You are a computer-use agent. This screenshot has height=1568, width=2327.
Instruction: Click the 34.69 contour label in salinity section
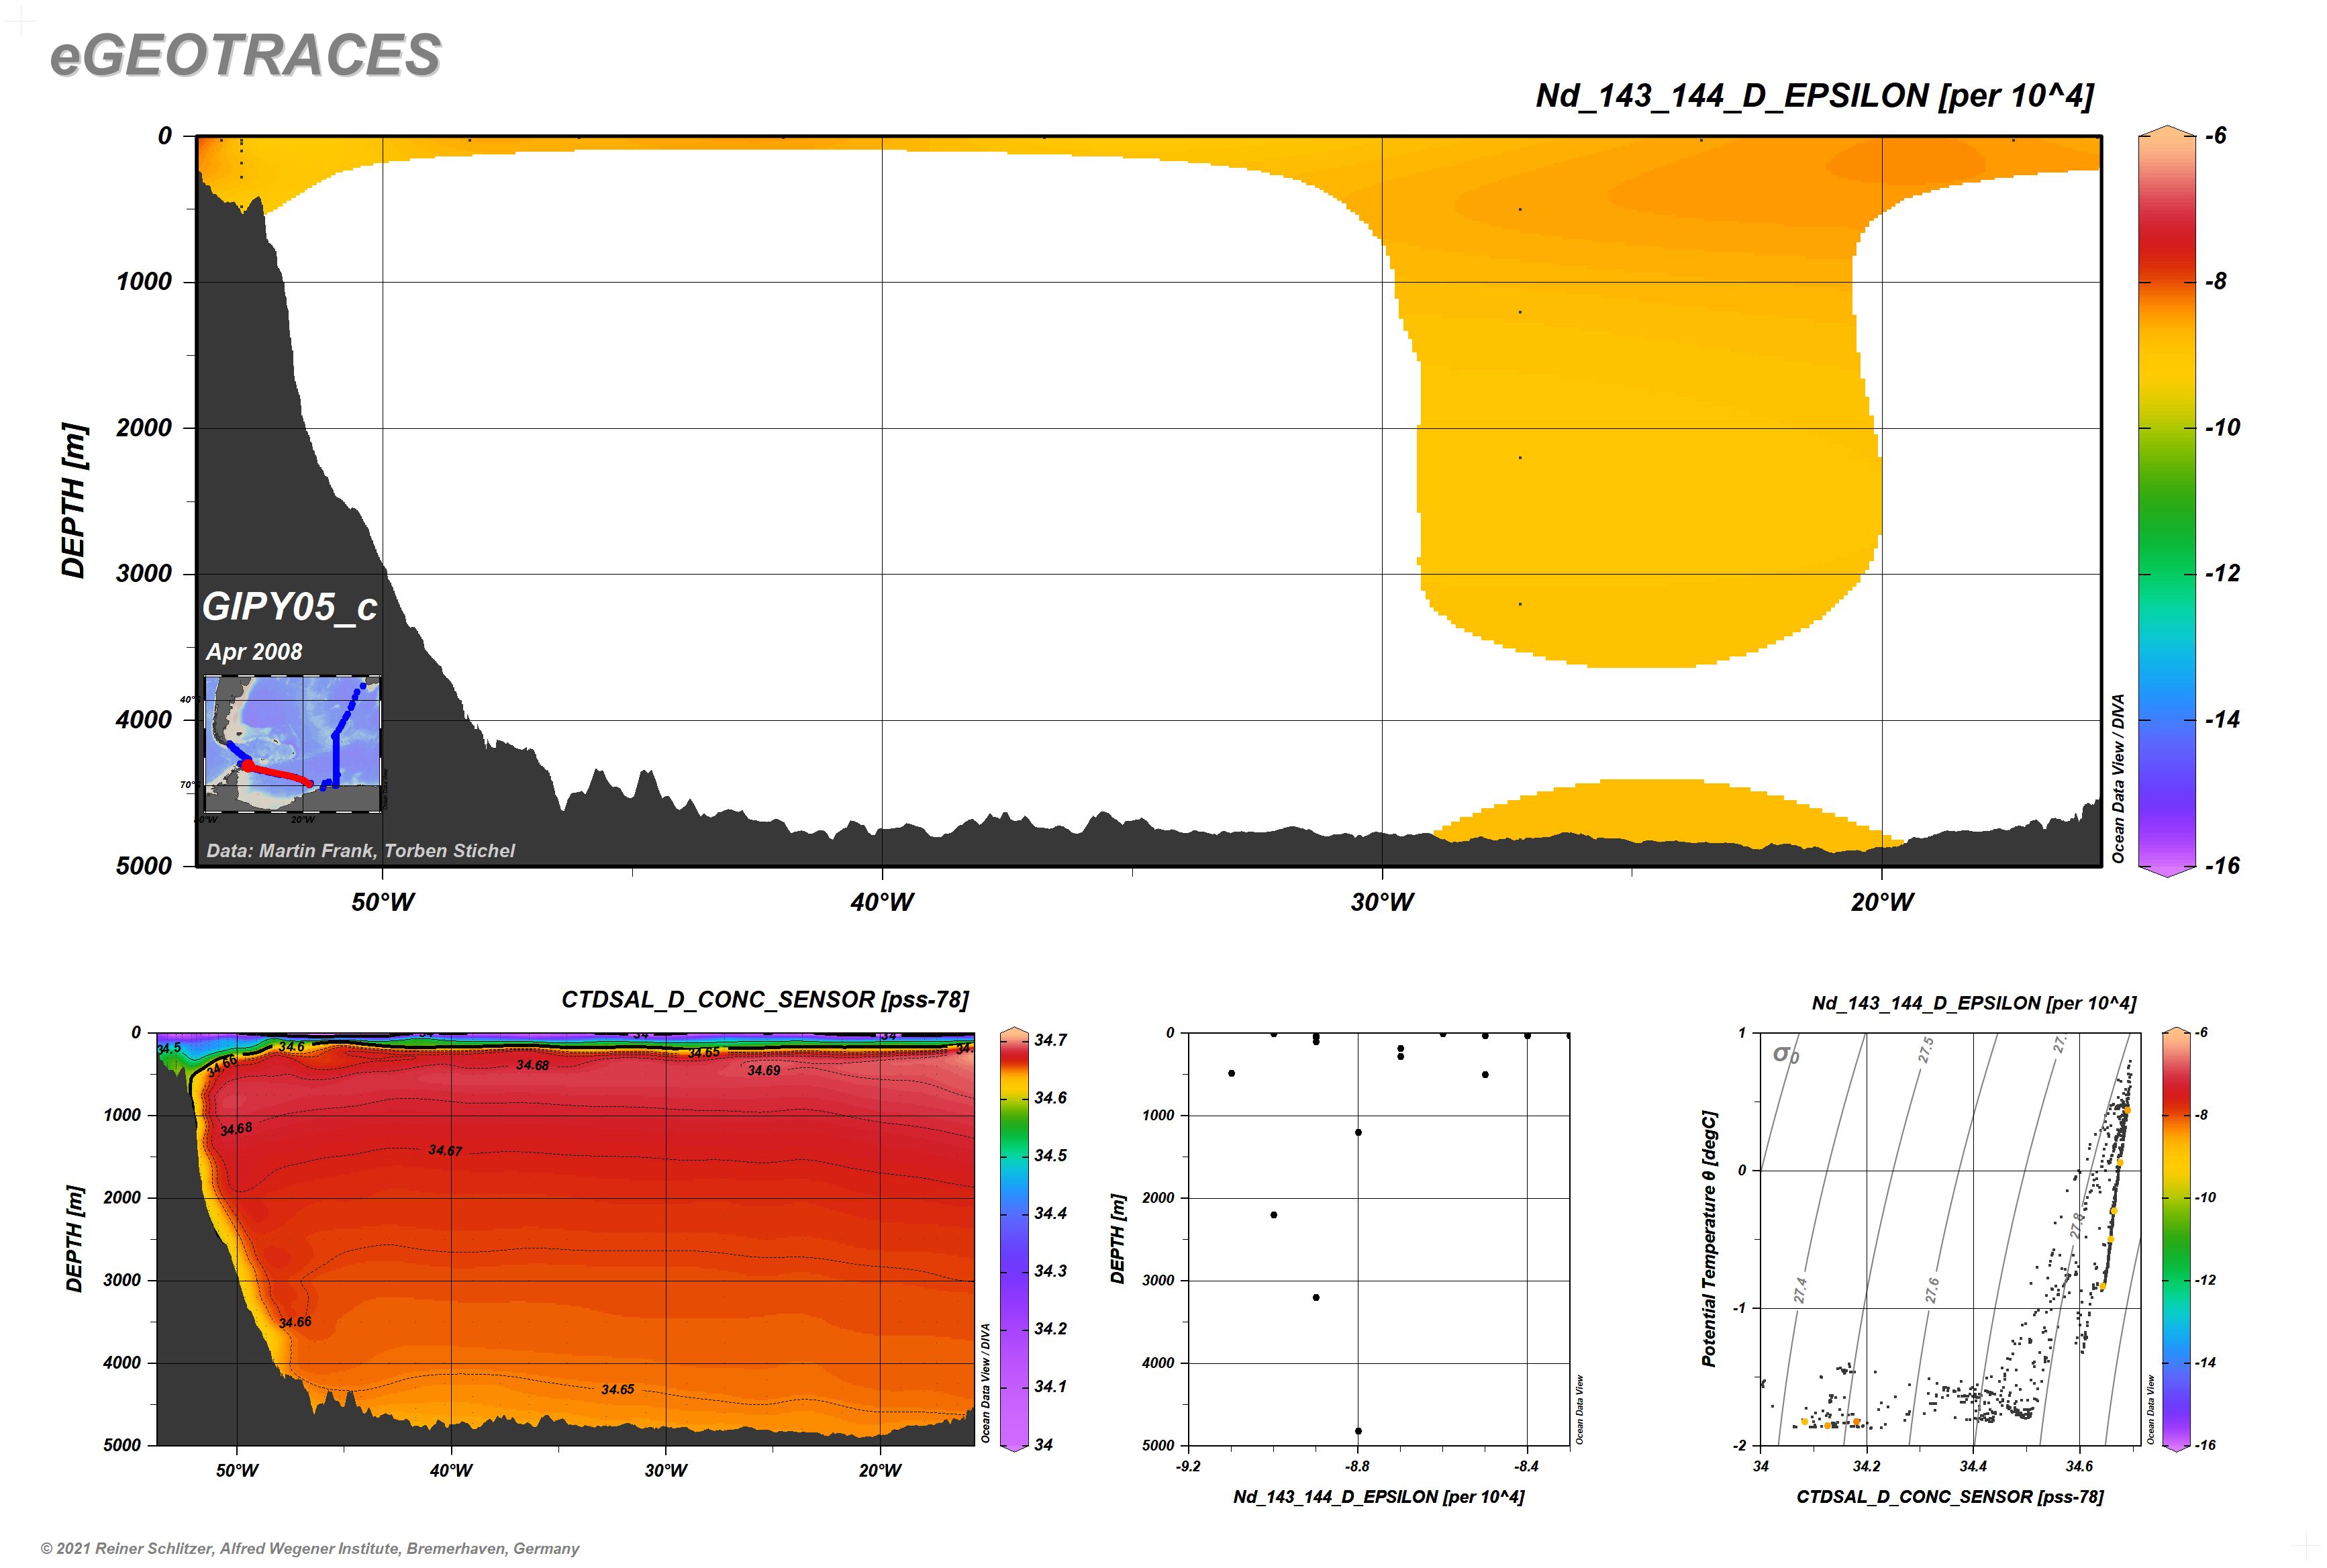(x=764, y=1071)
